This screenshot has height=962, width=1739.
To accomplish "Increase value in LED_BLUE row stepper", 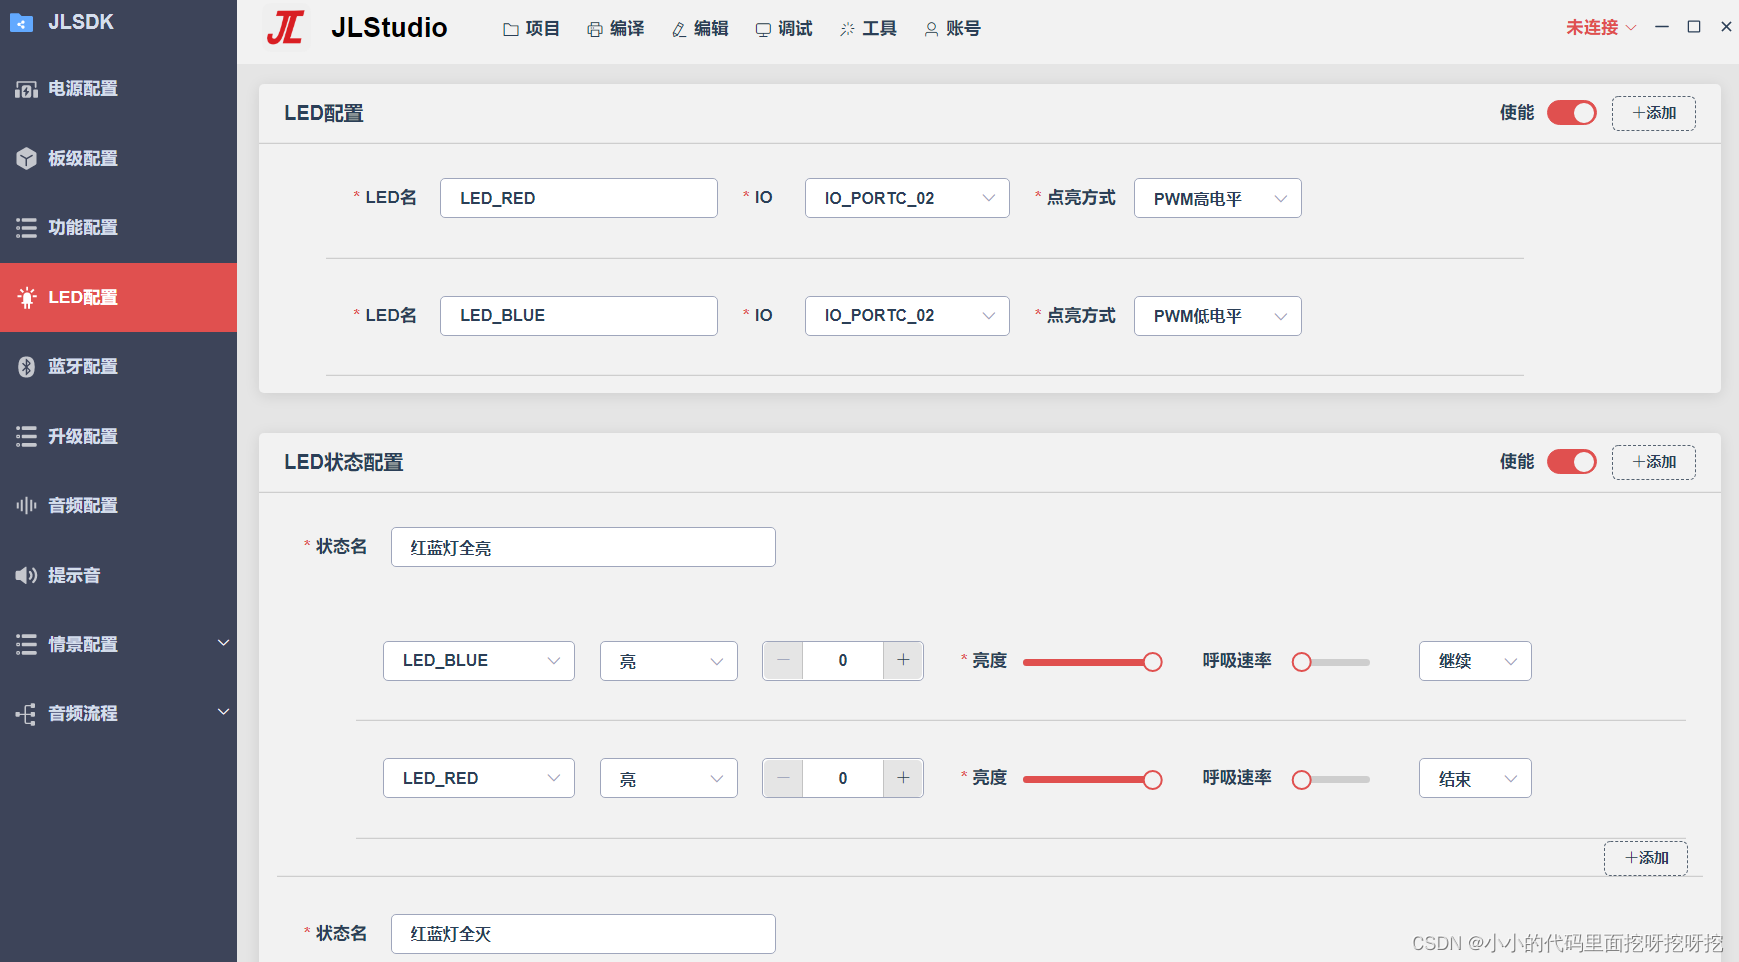I will pos(903,661).
